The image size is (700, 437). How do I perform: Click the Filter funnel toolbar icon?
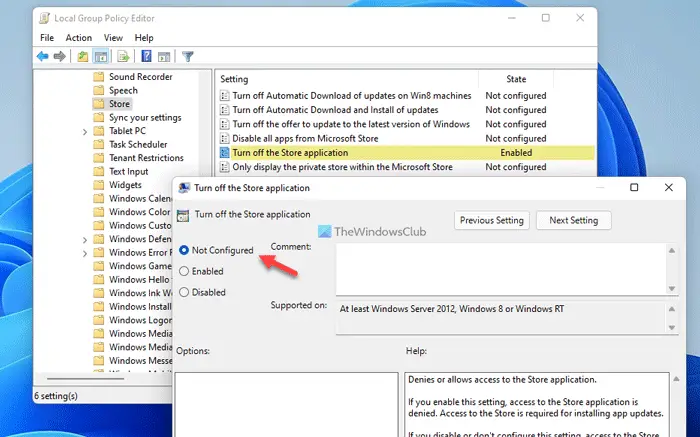point(188,57)
